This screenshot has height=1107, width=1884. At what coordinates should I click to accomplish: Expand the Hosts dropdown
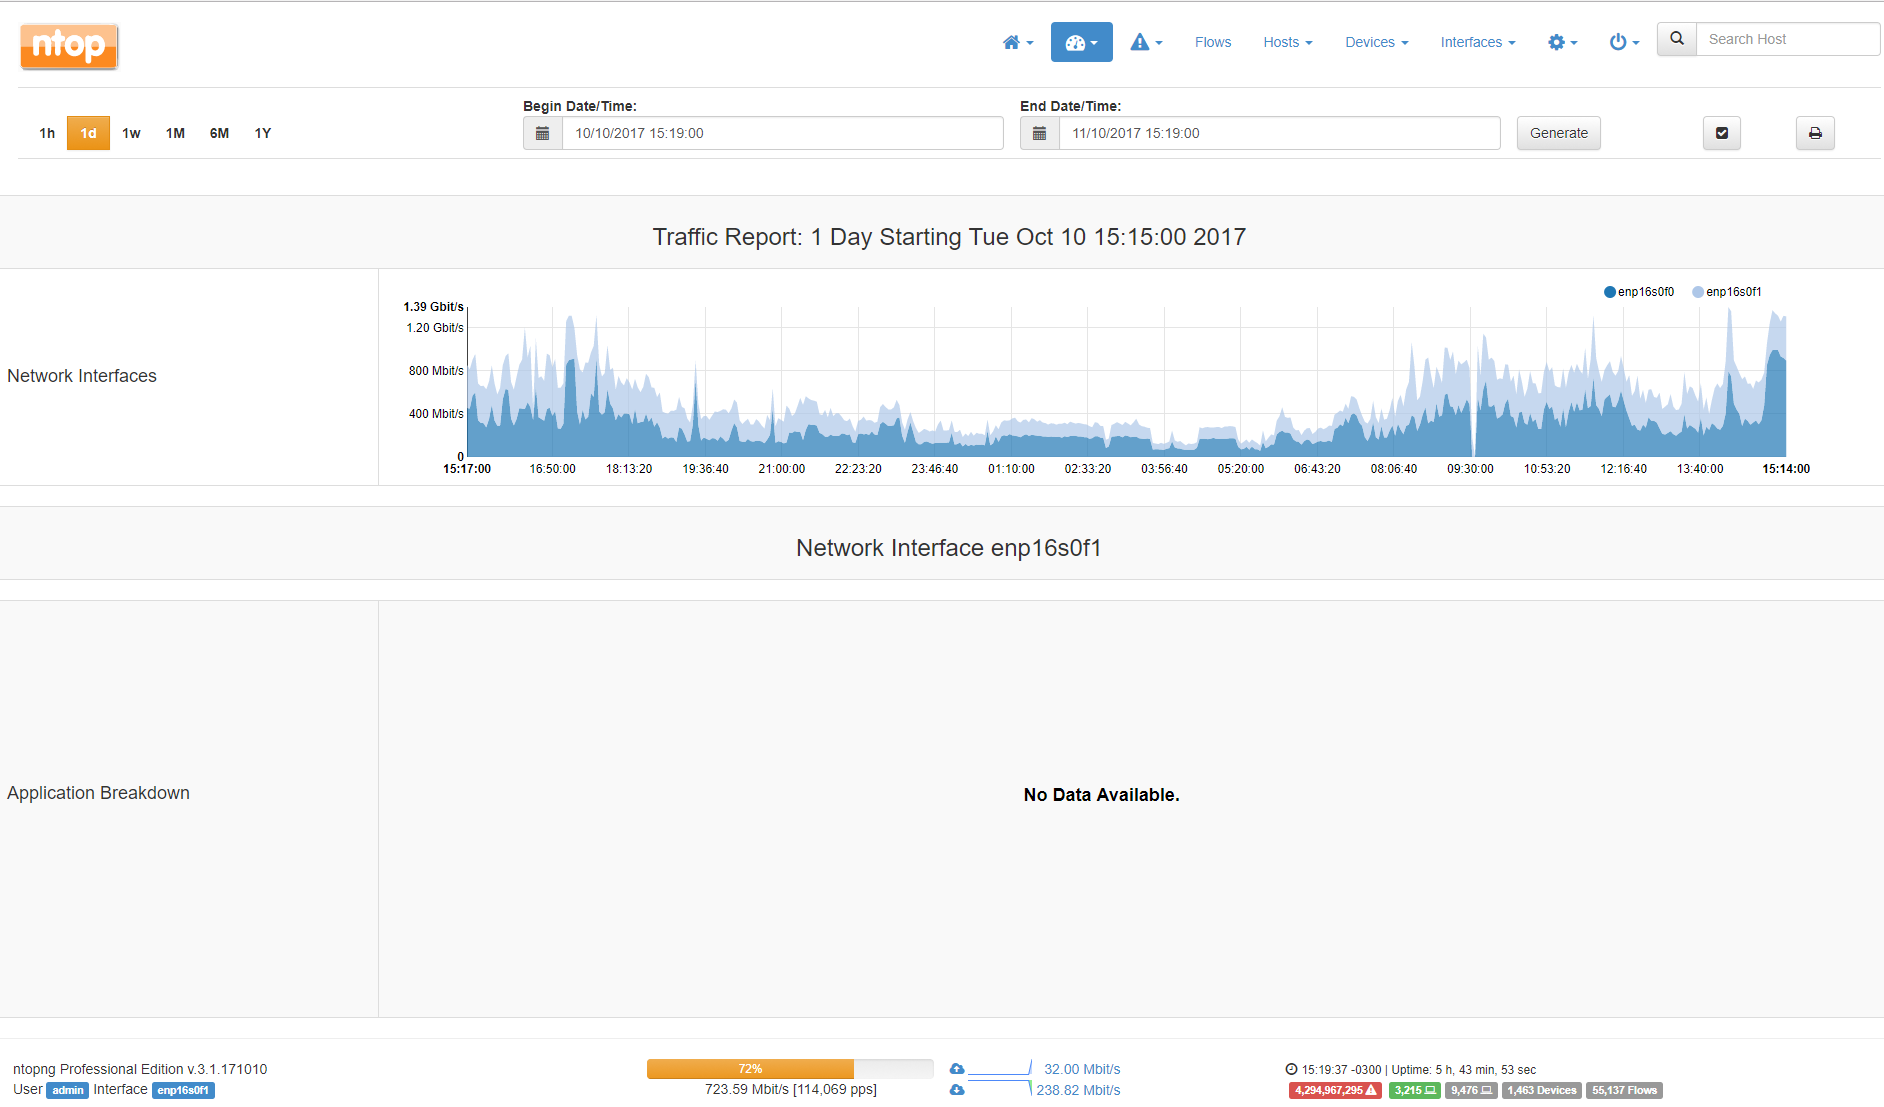click(1287, 42)
